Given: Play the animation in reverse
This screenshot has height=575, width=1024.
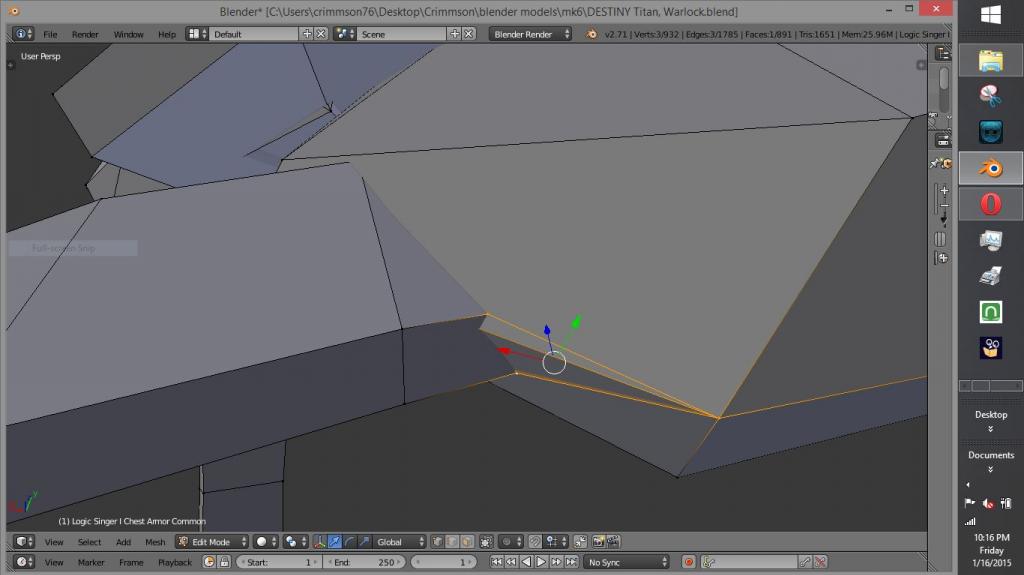Looking at the screenshot, I should pos(526,562).
